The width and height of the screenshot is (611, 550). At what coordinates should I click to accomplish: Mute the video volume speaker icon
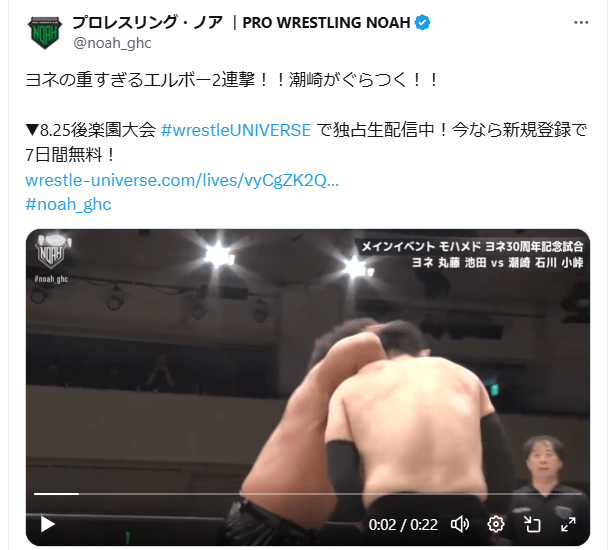pos(460,524)
